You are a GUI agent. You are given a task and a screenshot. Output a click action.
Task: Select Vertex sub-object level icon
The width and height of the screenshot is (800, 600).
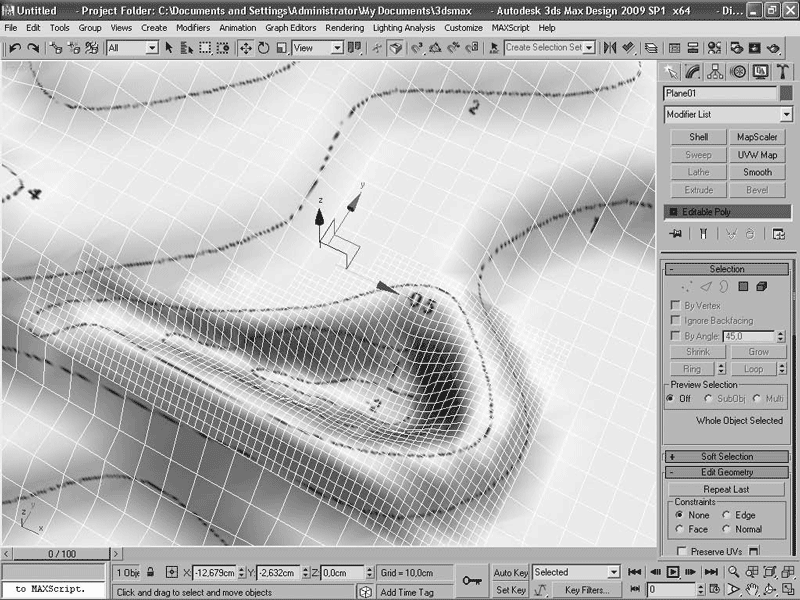tap(686, 287)
